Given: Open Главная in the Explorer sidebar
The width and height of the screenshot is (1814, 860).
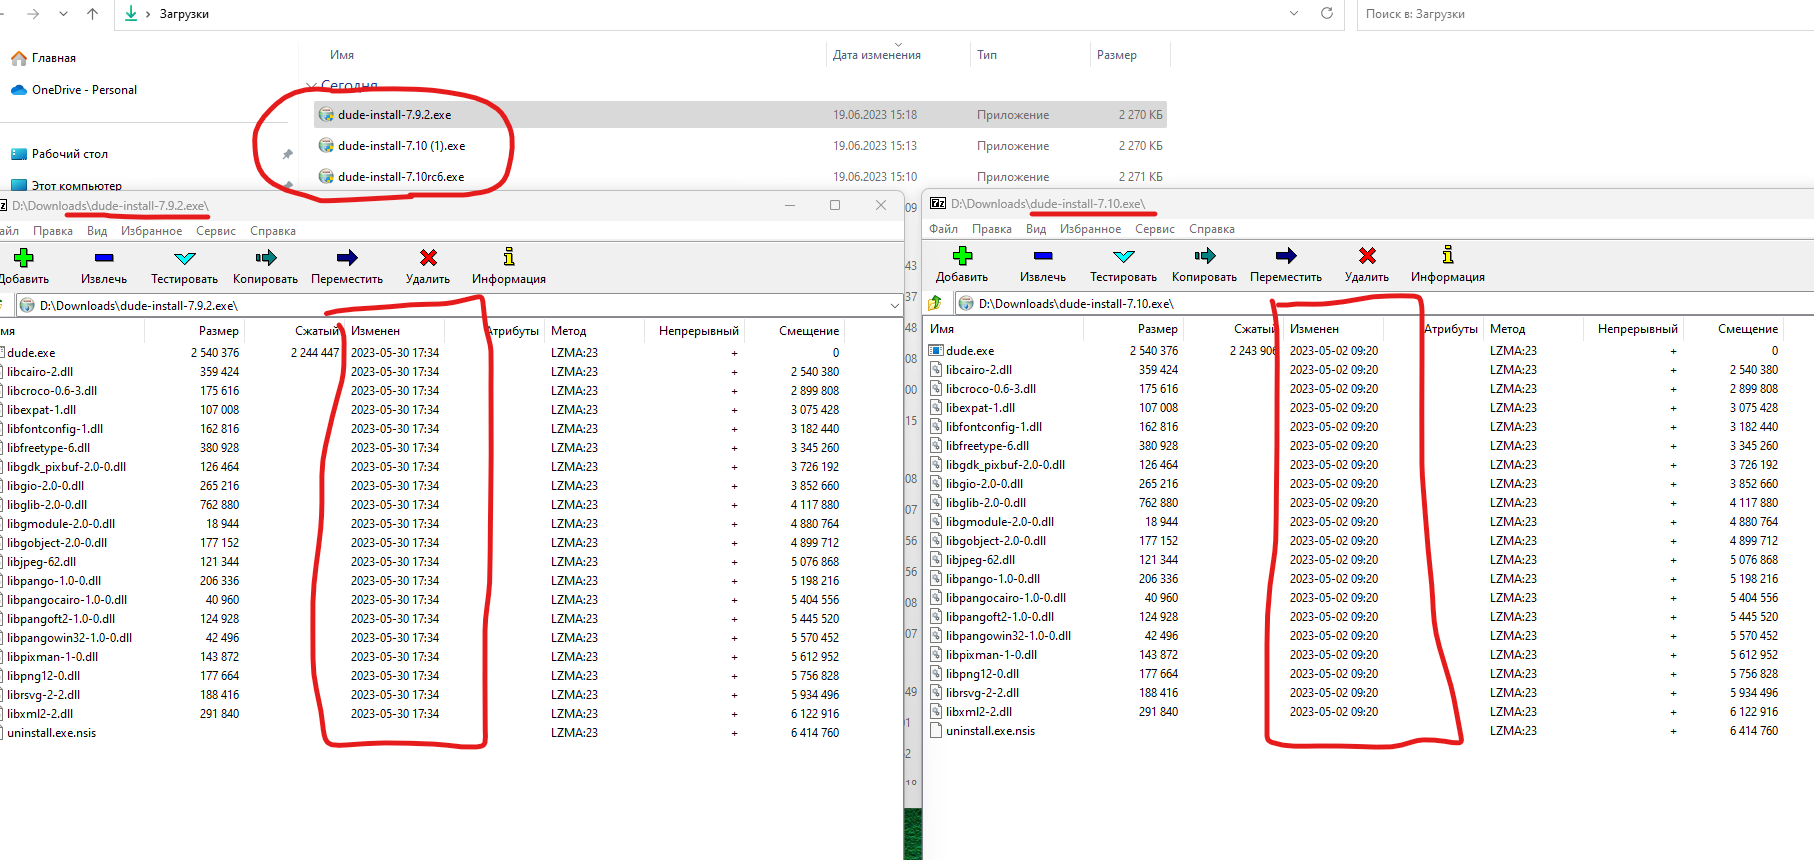Looking at the screenshot, I should click(x=54, y=58).
